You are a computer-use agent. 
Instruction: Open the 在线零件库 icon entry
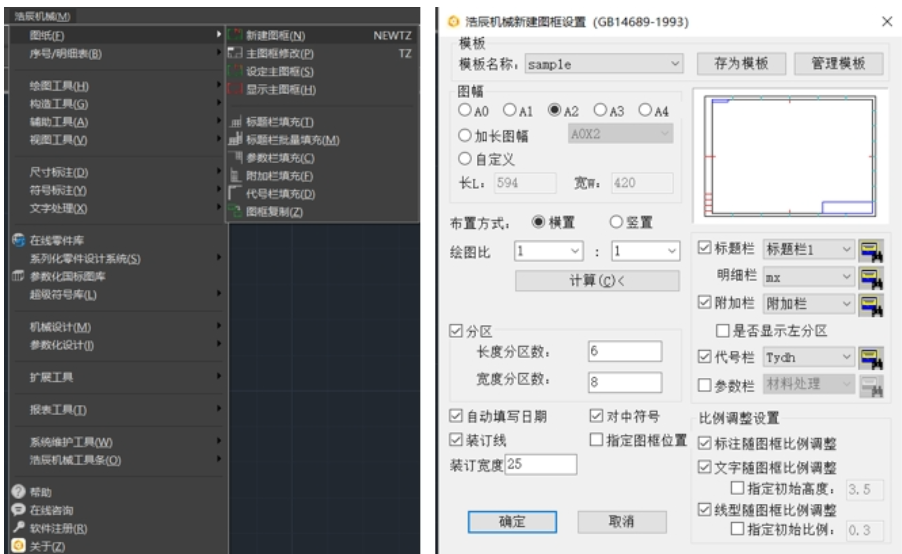(18, 240)
